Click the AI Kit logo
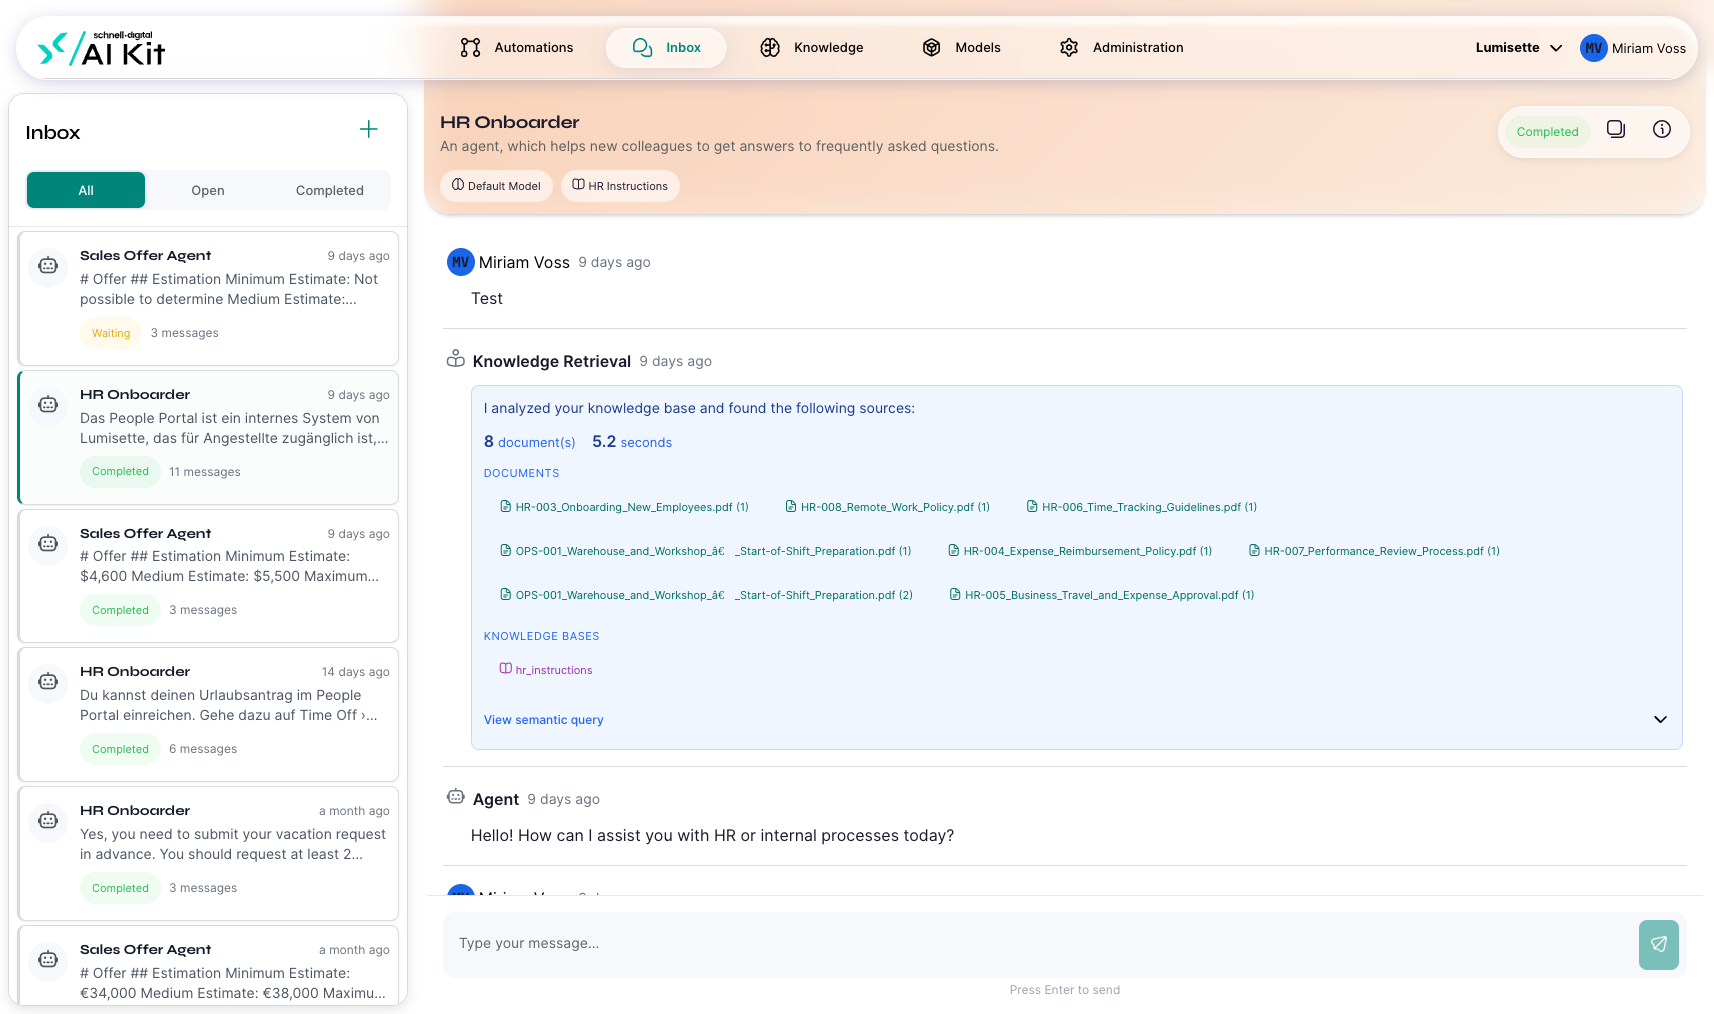Image resolution: width=1714 pixels, height=1014 pixels. pos(101,48)
